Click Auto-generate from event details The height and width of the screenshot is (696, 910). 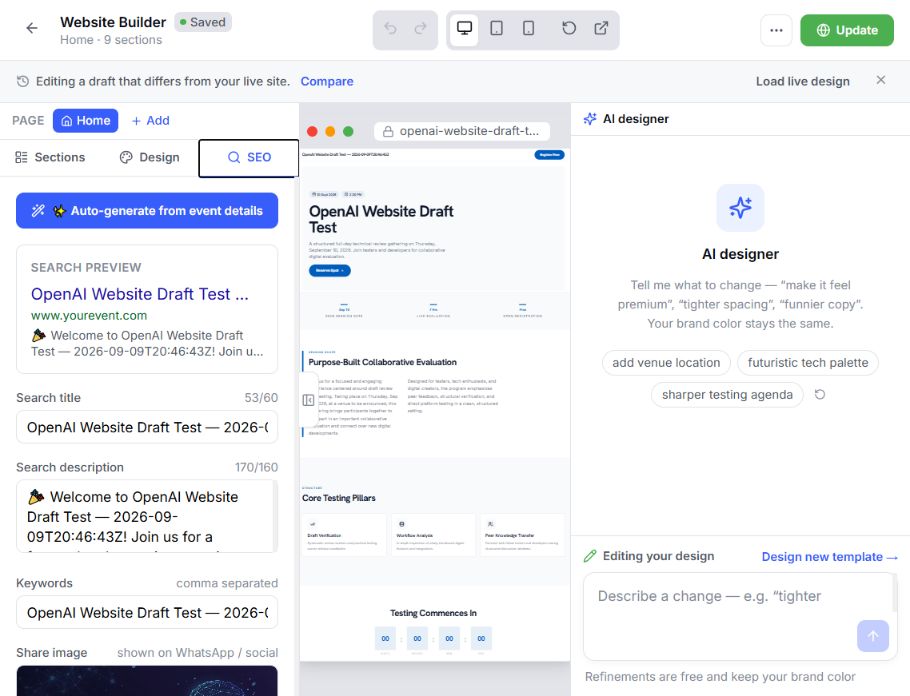(x=147, y=211)
